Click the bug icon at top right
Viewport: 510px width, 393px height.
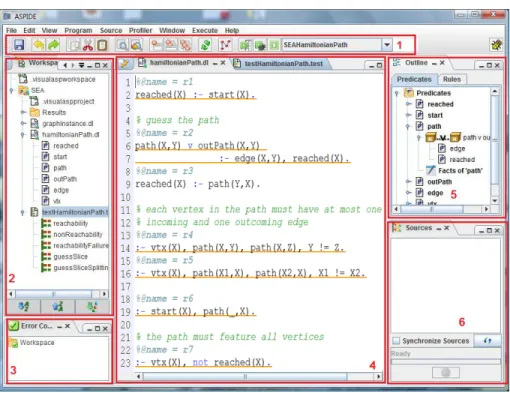pyautogui.click(x=496, y=45)
